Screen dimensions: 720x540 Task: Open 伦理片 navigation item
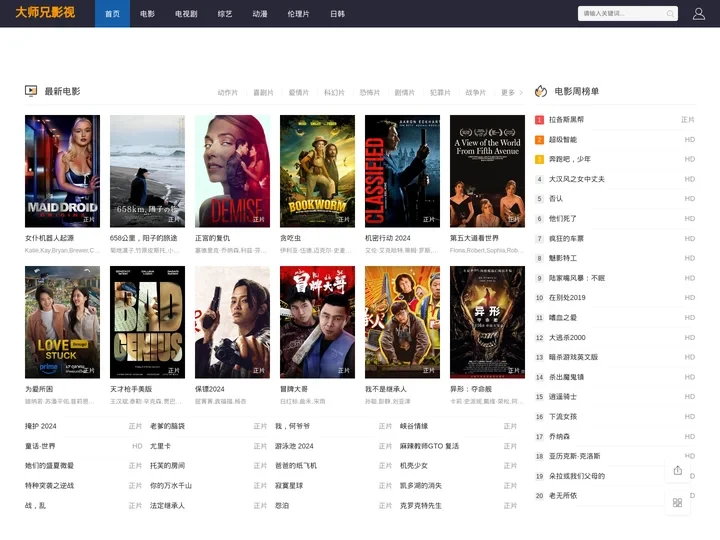(298, 14)
